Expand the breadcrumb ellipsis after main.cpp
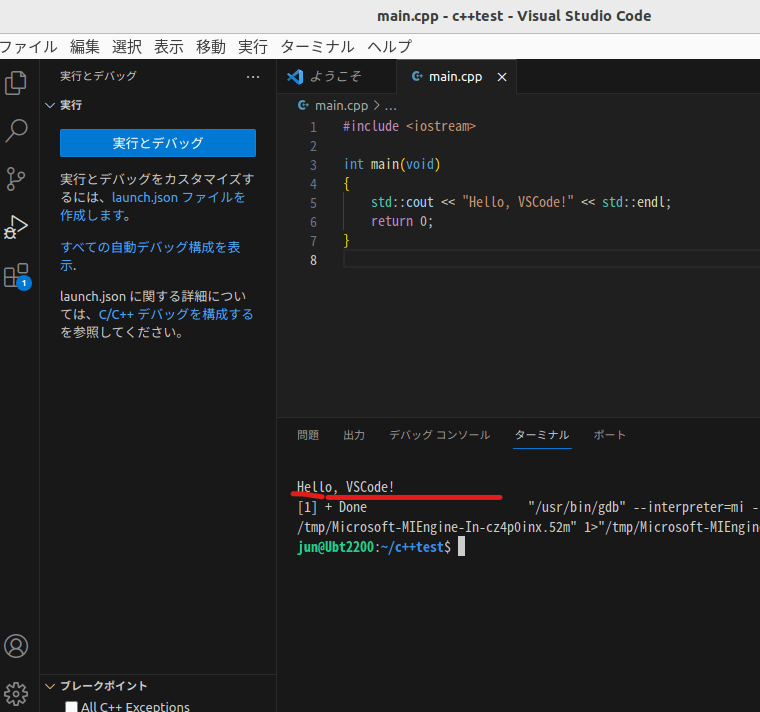This screenshot has width=760, height=712. [391, 106]
